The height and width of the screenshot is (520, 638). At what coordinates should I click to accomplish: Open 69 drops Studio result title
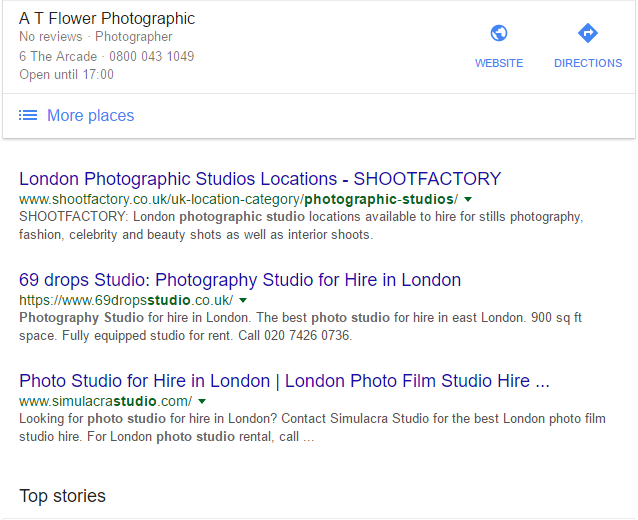click(x=240, y=280)
